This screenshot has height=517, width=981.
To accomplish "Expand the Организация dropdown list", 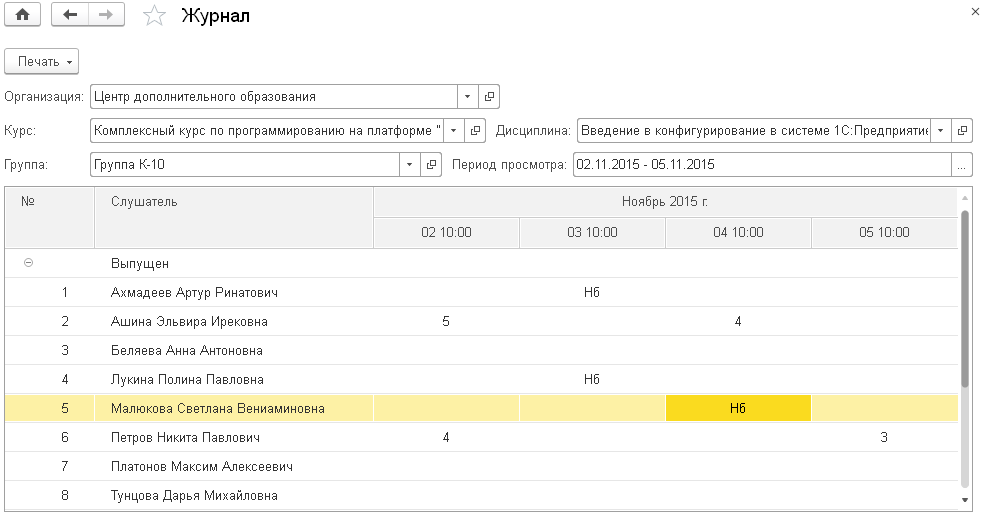I will 468,97.
